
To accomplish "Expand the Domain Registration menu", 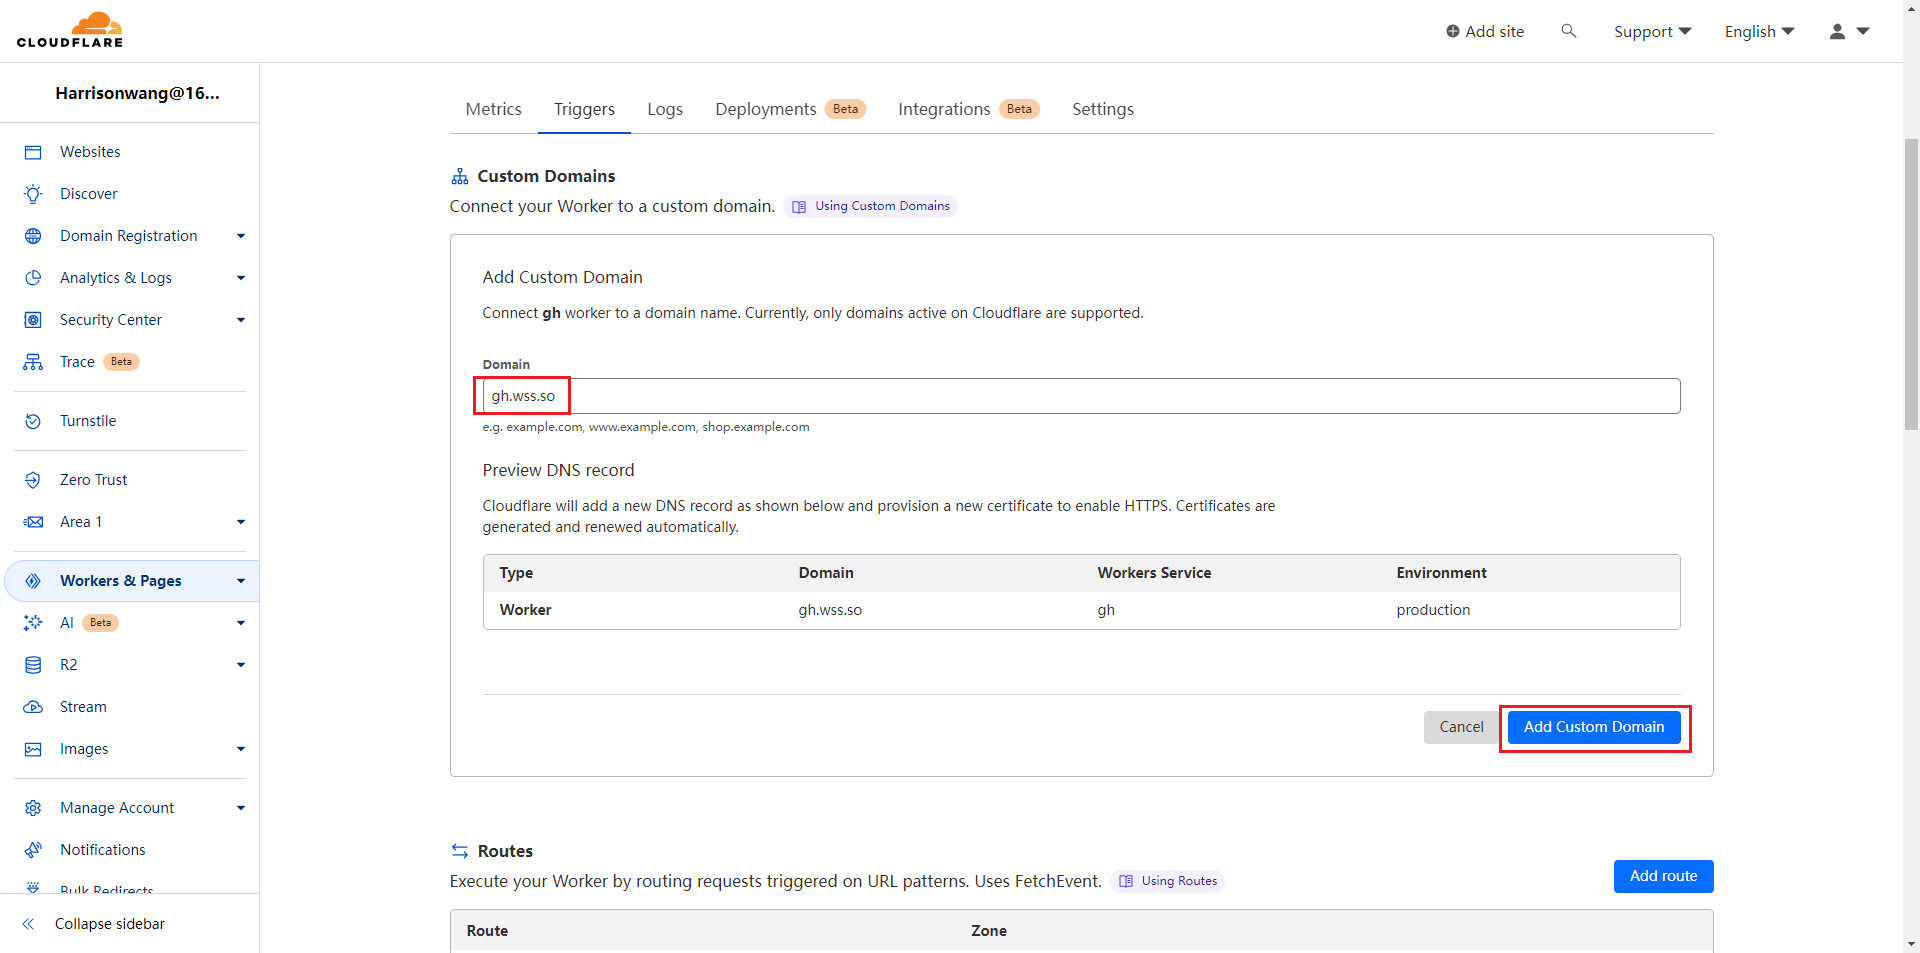I will pos(240,236).
